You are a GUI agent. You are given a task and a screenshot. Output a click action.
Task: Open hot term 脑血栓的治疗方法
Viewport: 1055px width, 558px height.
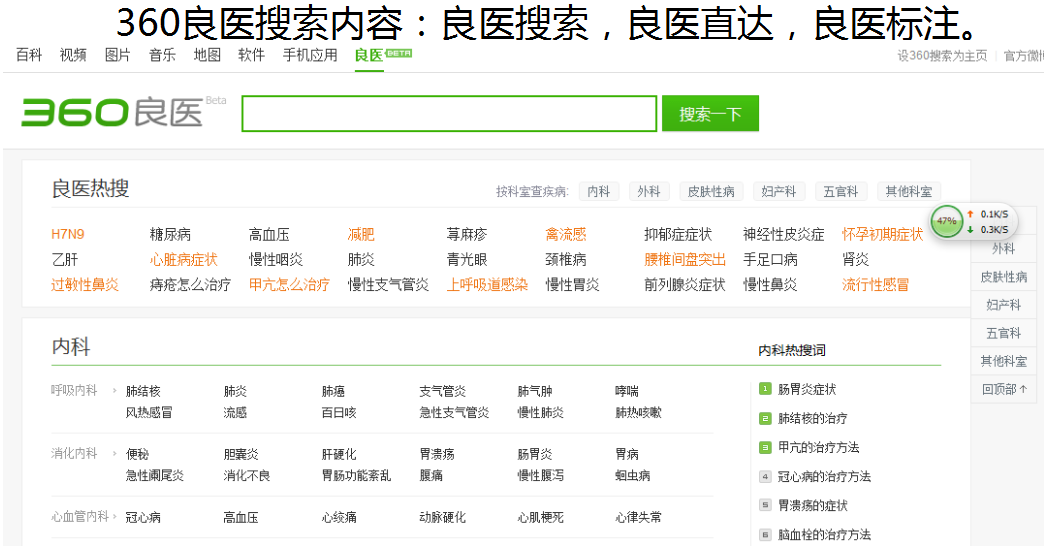[824, 534]
